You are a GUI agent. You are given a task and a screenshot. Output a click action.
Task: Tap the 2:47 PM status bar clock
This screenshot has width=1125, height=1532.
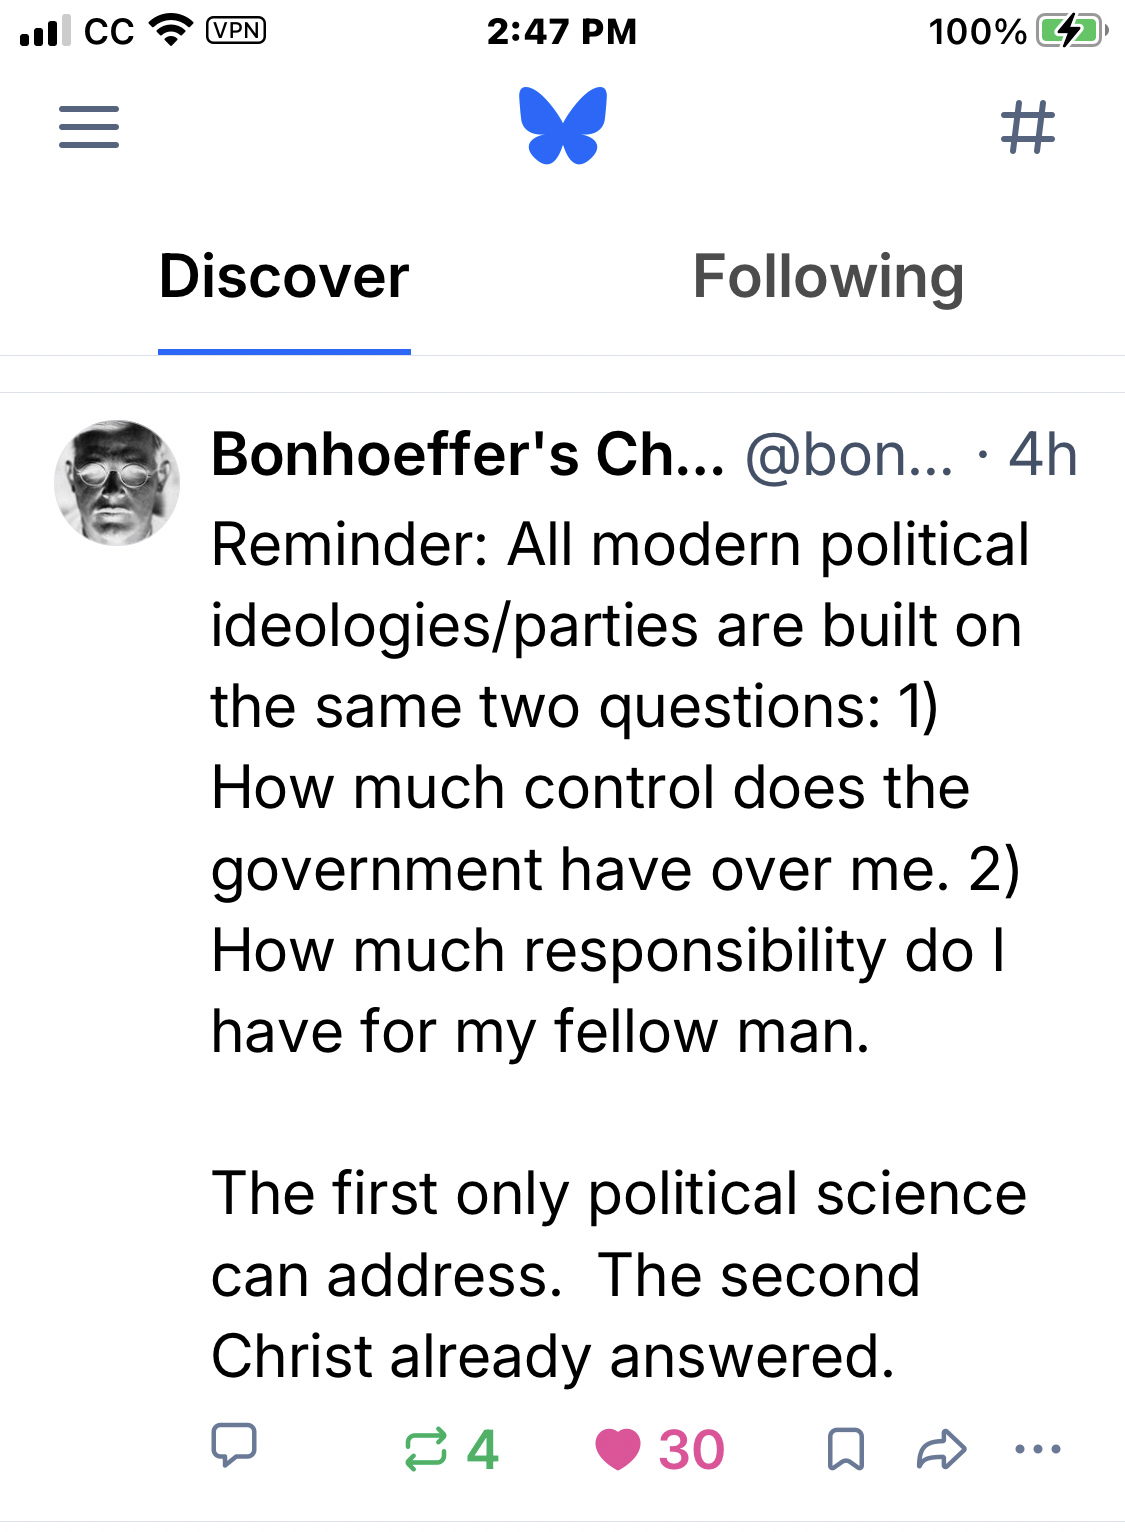562,32
